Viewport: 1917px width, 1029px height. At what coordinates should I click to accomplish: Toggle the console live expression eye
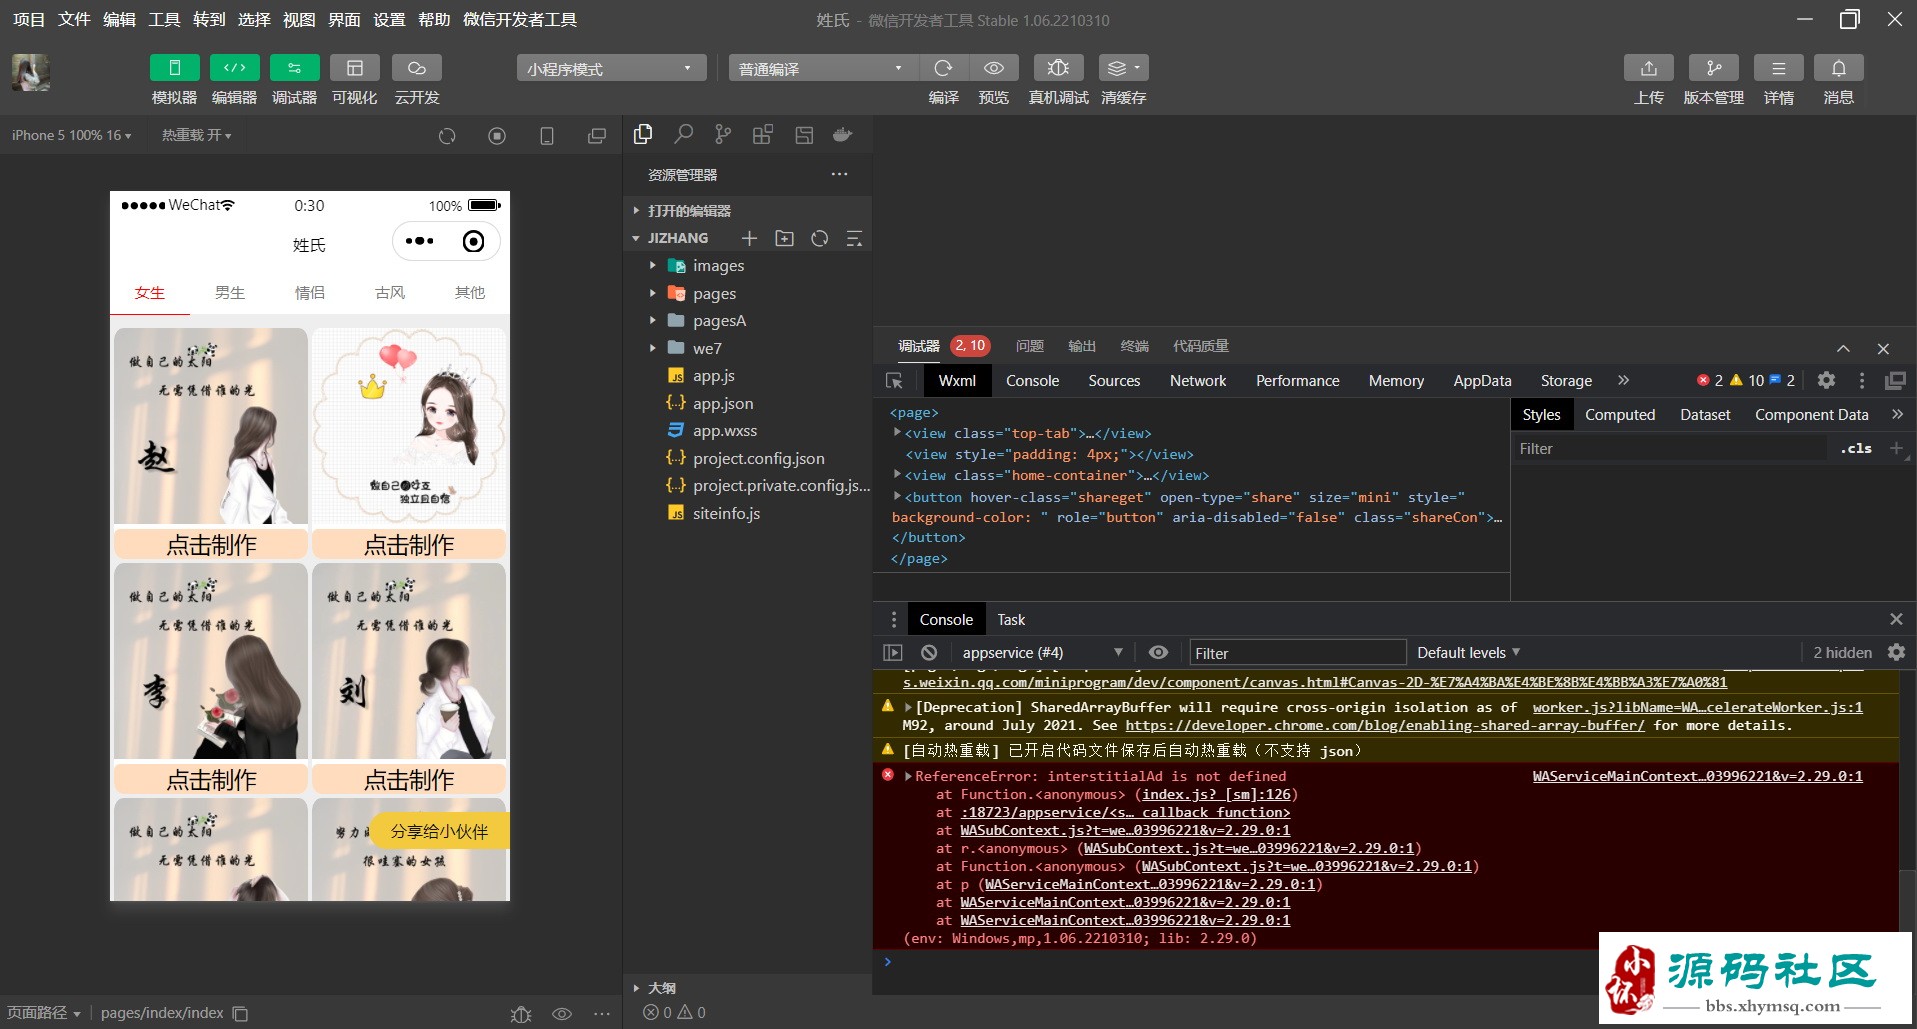(1158, 652)
